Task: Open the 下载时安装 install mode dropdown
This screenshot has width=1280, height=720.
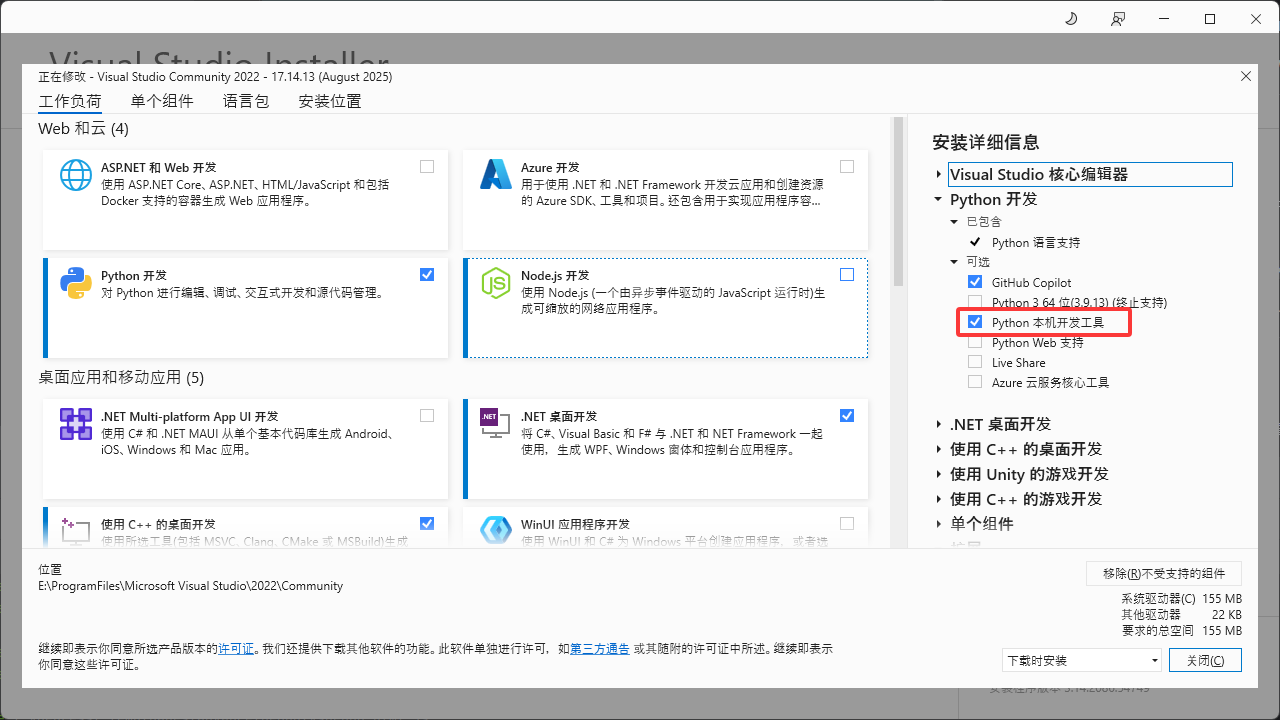Action: tap(1082, 661)
